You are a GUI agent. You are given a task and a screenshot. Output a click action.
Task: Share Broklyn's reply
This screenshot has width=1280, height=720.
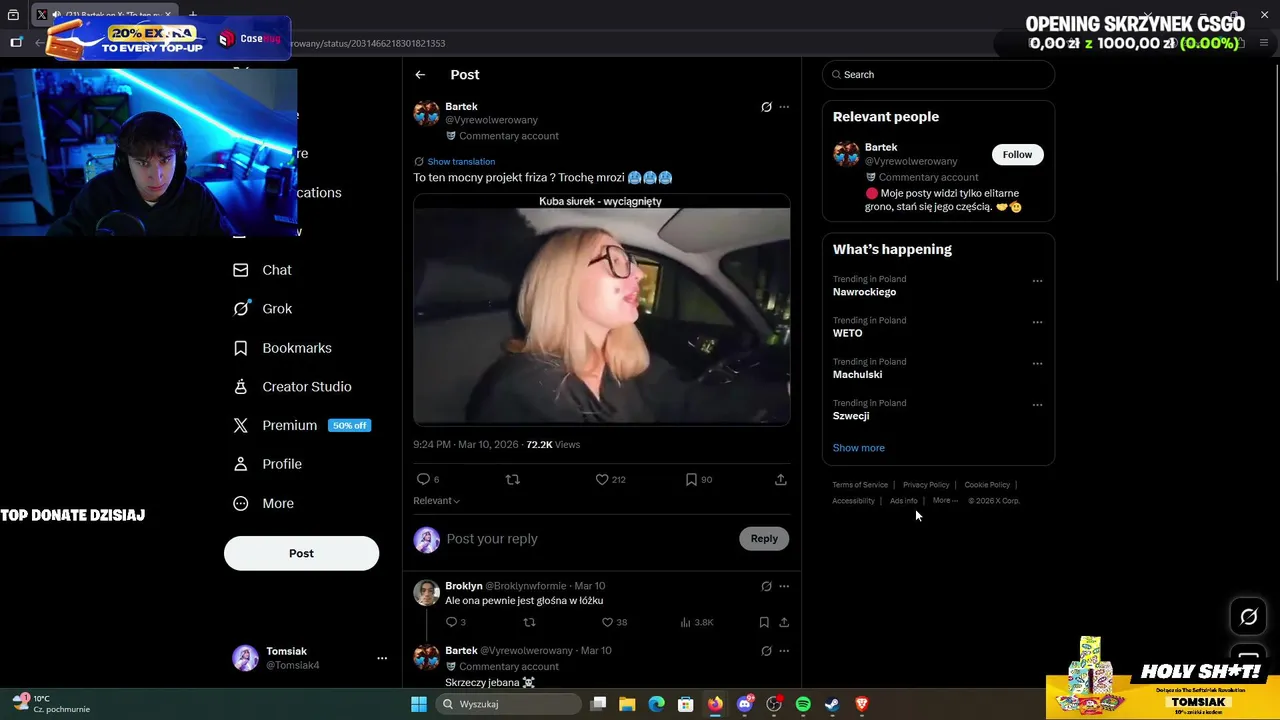pyautogui.click(x=784, y=622)
